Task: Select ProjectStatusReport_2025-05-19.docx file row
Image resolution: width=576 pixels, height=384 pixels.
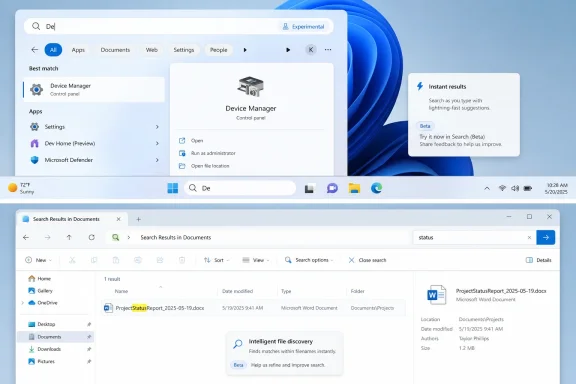Action: coord(253,308)
